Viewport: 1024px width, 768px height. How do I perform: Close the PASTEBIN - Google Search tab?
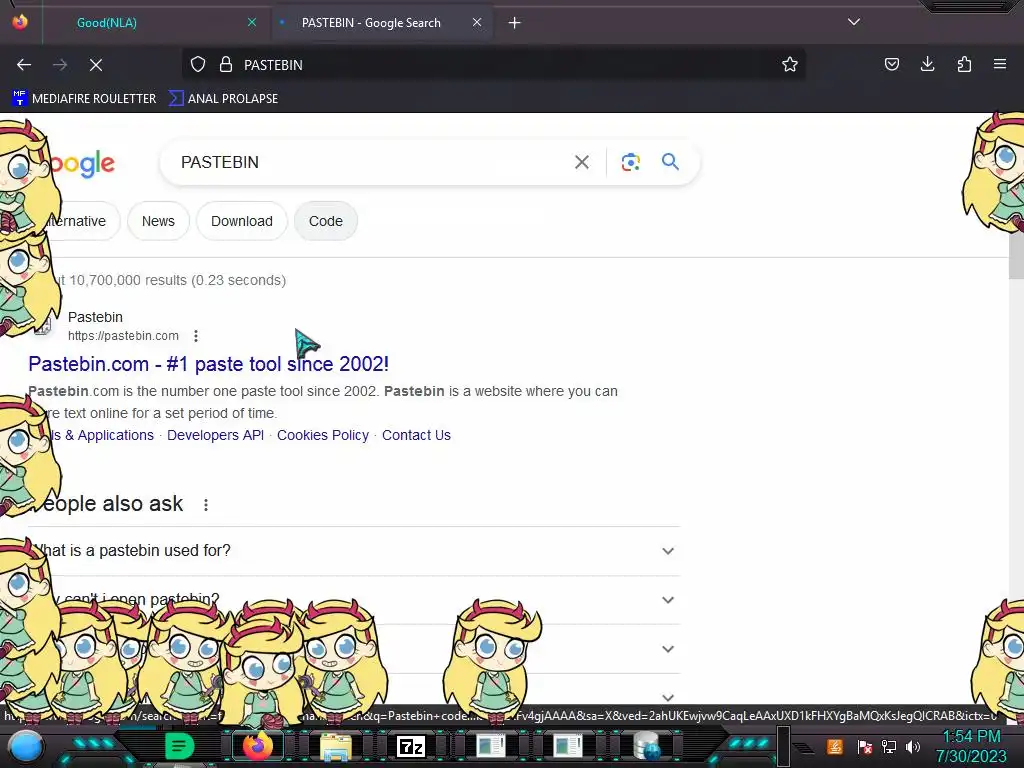pyautogui.click(x=477, y=22)
